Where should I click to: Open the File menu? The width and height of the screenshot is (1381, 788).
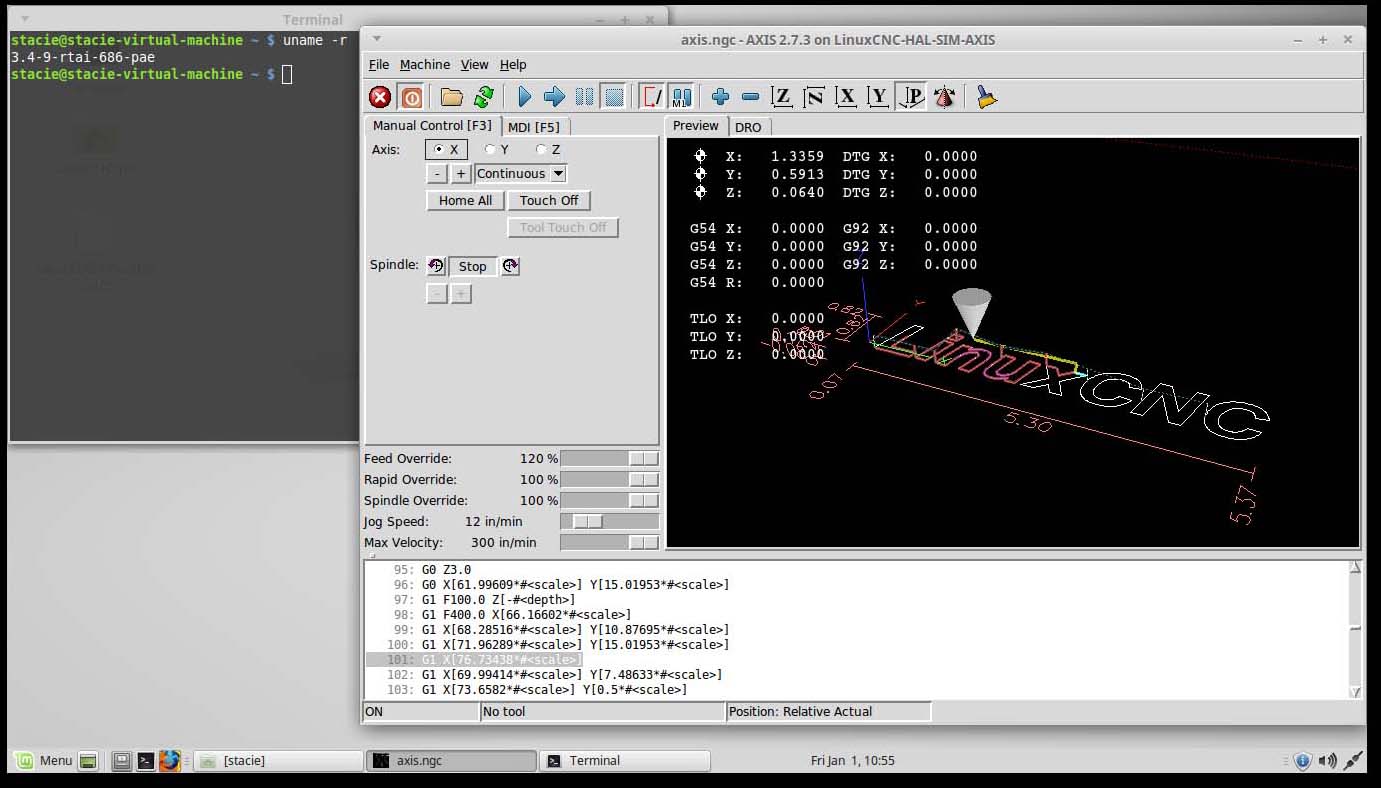coord(379,64)
